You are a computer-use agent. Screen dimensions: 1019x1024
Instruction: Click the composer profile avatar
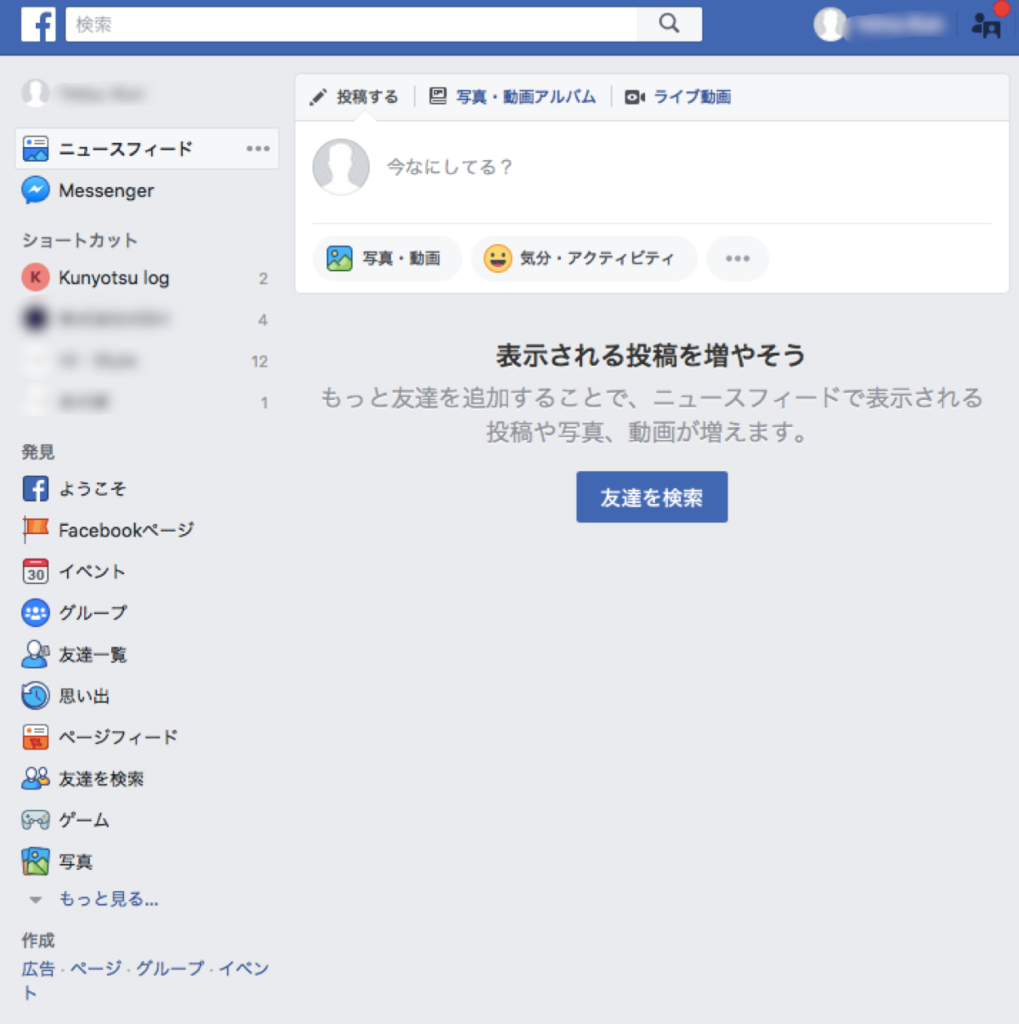pyautogui.click(x=341, y=167)
